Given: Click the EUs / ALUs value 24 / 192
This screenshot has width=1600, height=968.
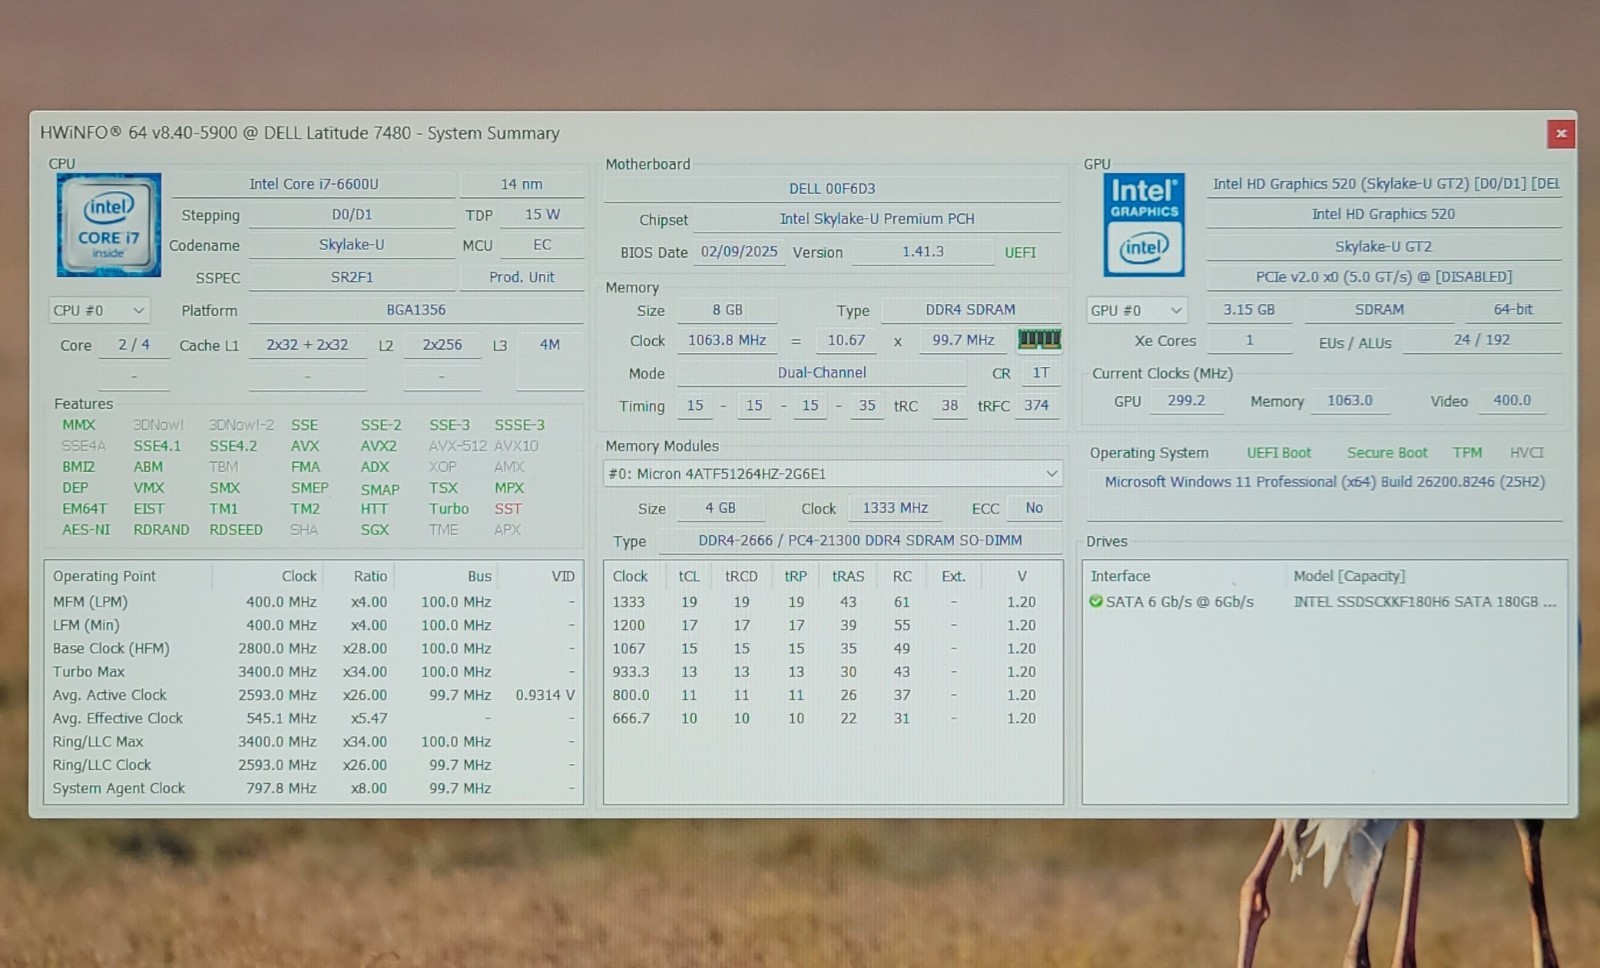Looking at the screenshot, I should coord(1482,340).
